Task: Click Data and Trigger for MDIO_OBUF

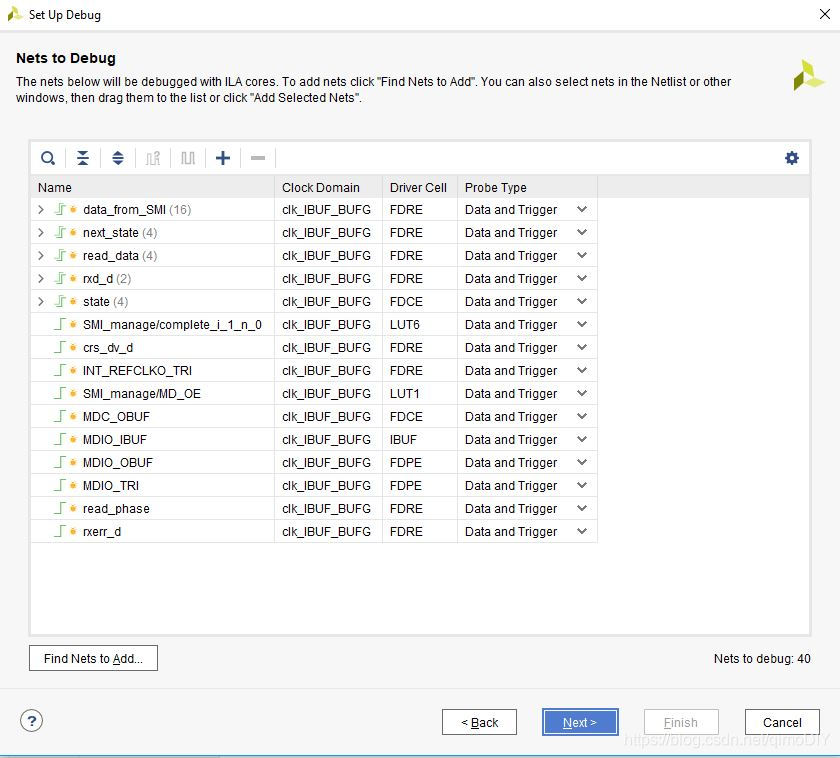Action: (x=511, y=463)
